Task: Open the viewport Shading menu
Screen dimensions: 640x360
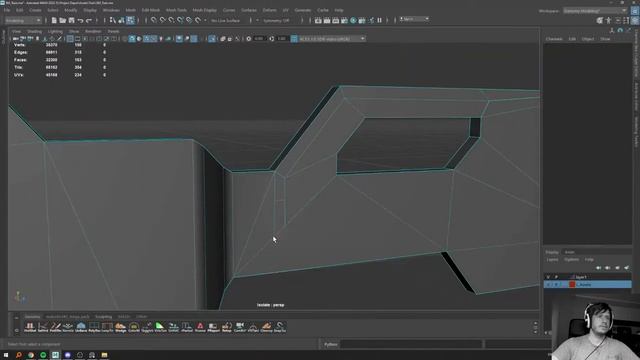Action: click(x=34, y=31)
